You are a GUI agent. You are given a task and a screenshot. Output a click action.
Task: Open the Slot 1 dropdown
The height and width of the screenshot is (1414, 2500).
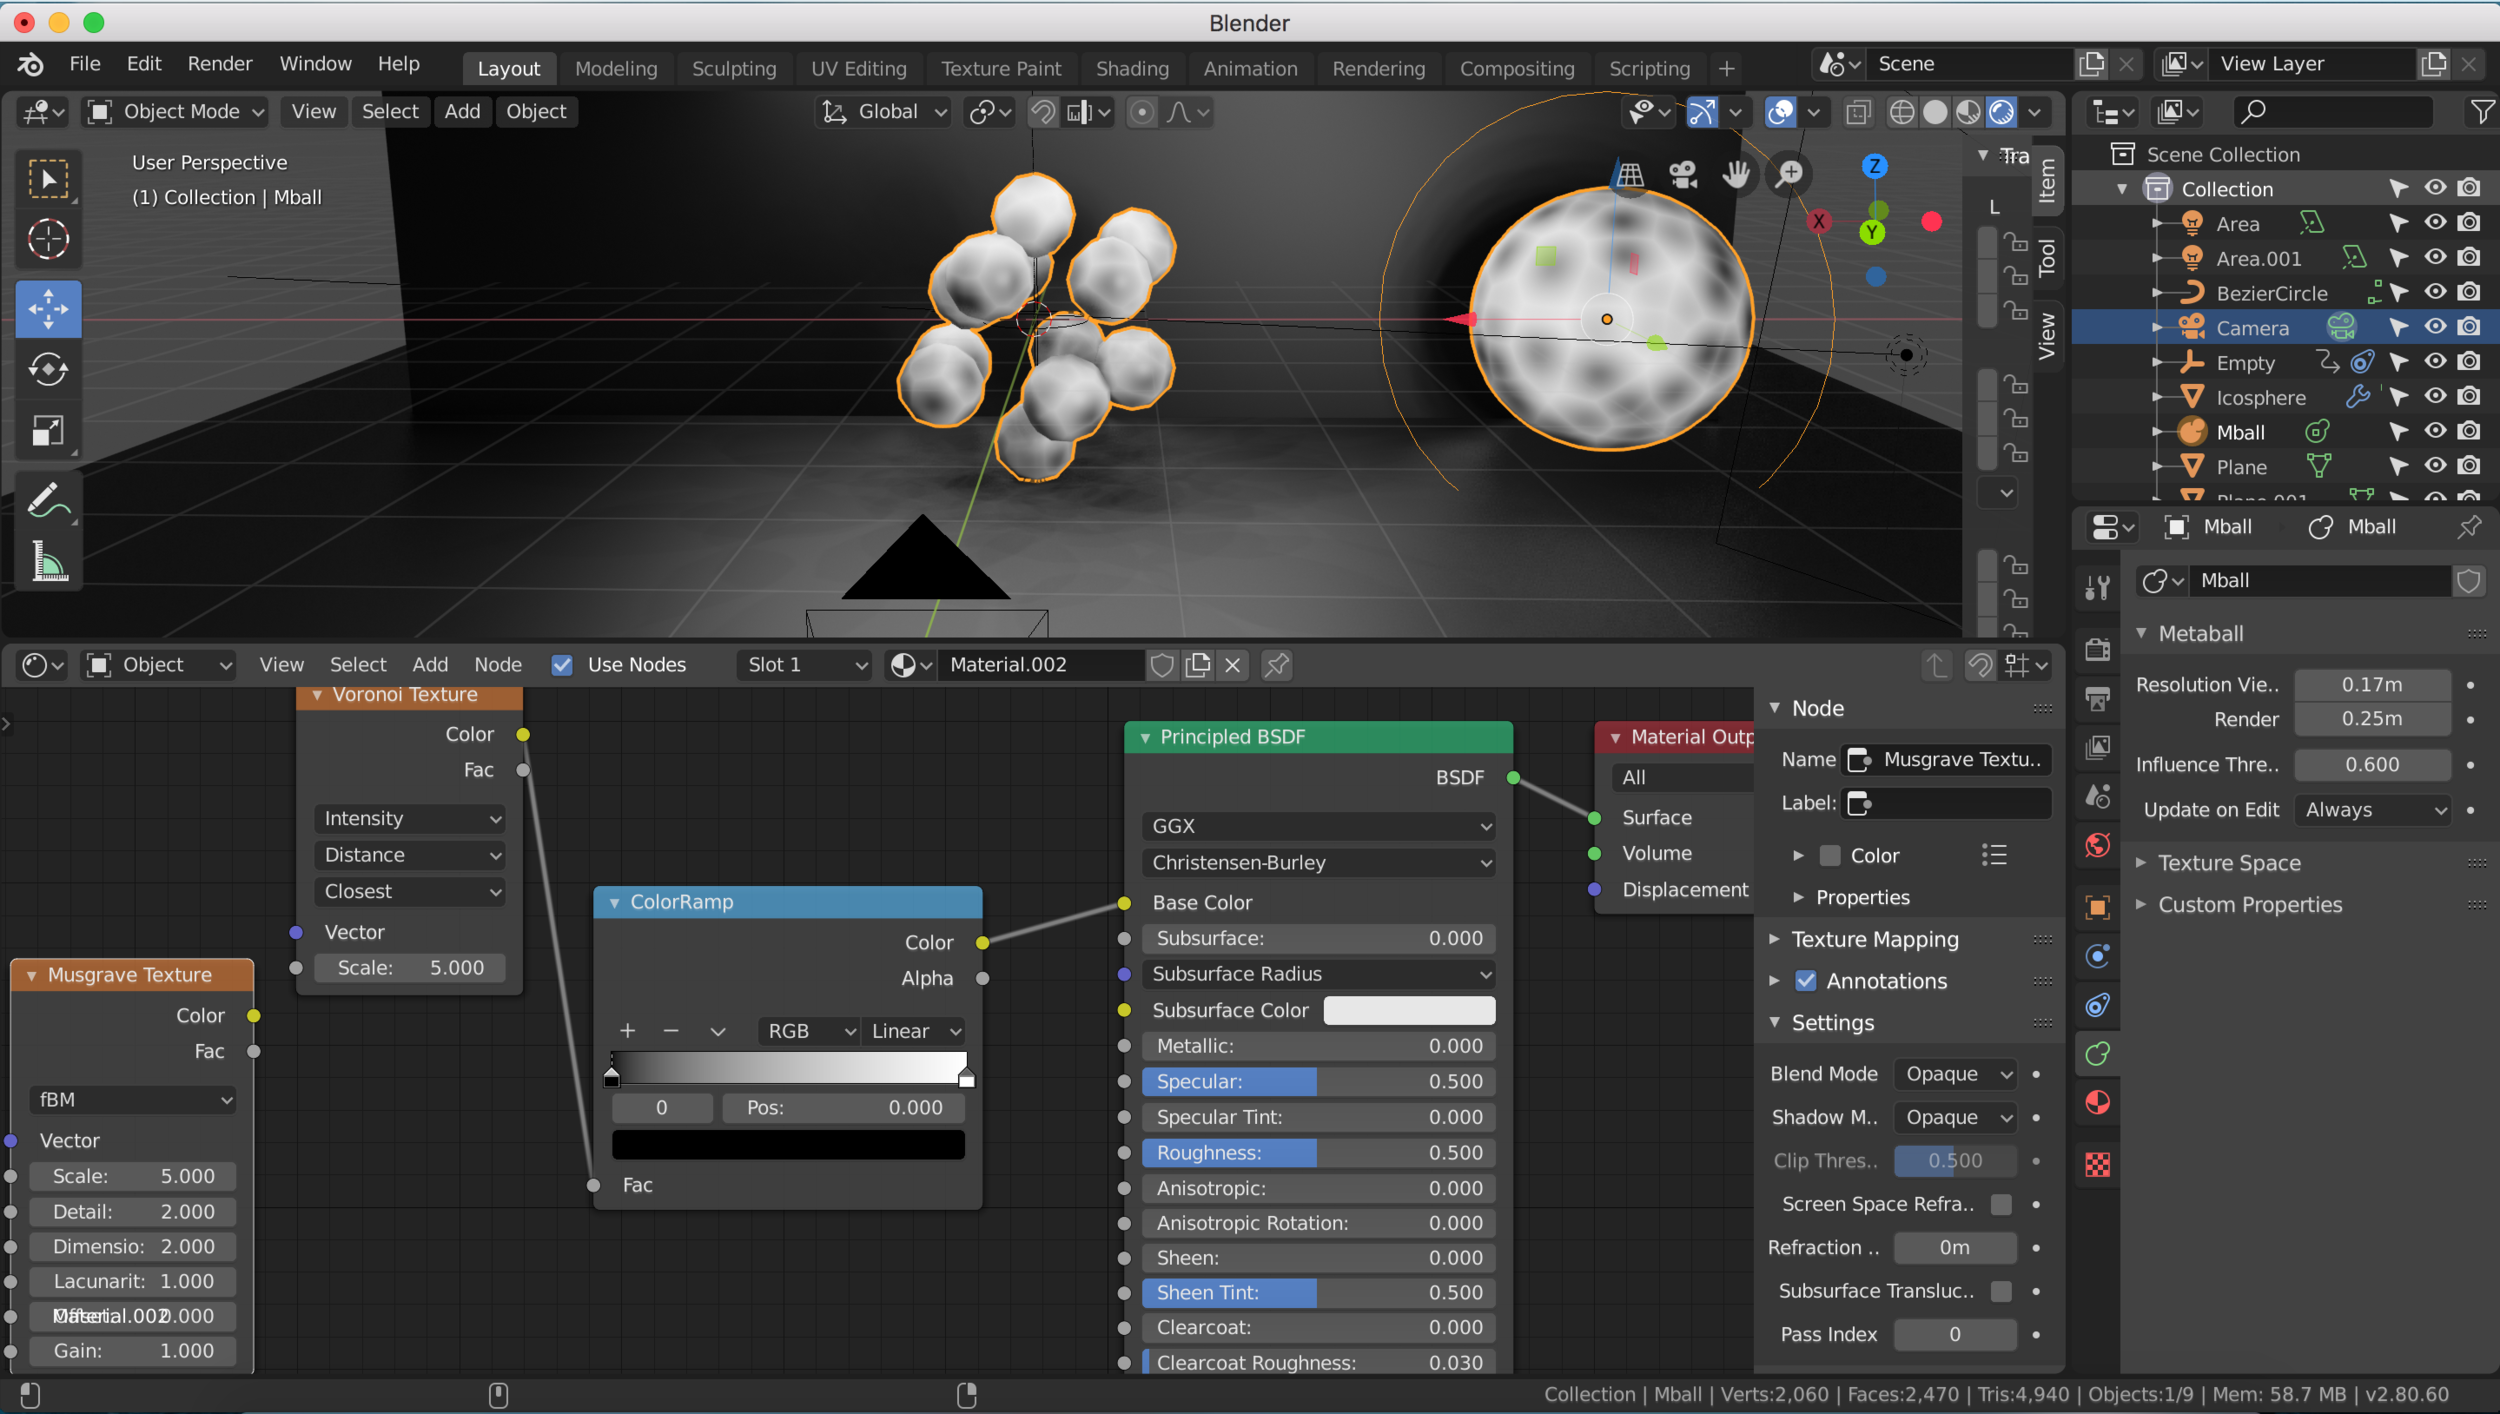point(805,665)
